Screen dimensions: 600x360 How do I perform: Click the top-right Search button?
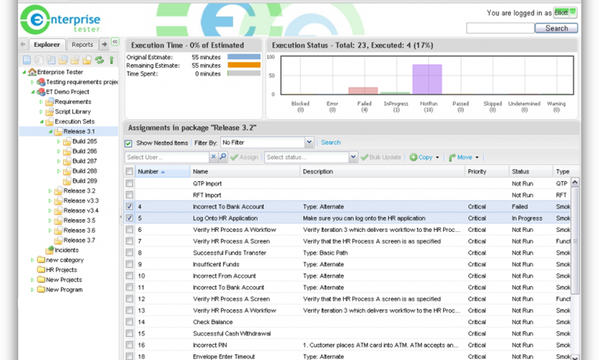pyautogui.click(x=556, y=28)
